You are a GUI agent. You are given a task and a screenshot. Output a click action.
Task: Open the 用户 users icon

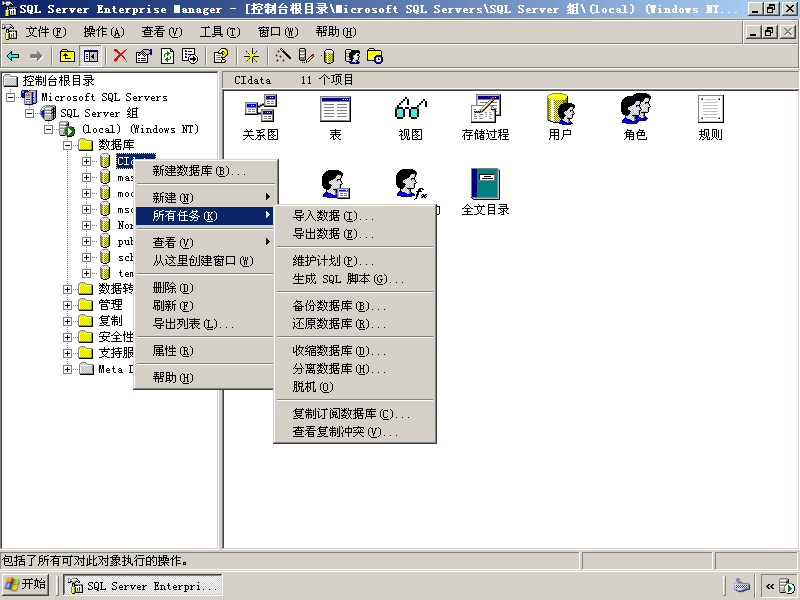560,117
